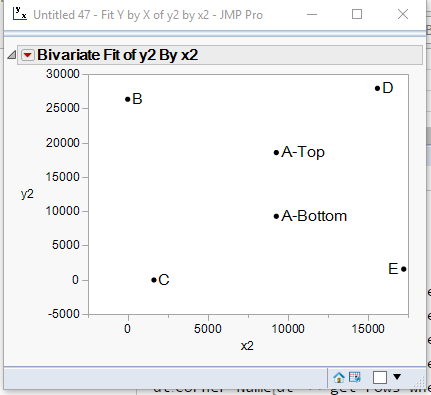Select data point labeled B
Image resolution: width=431 pixels, height=395 pixels.
pyautogui.click(x=127, y=99)
